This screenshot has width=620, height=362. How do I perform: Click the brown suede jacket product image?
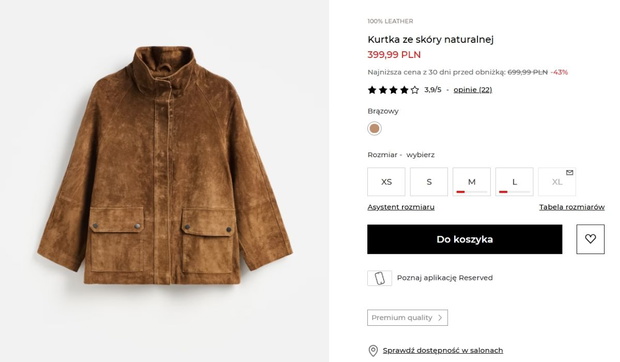point(164,165)
